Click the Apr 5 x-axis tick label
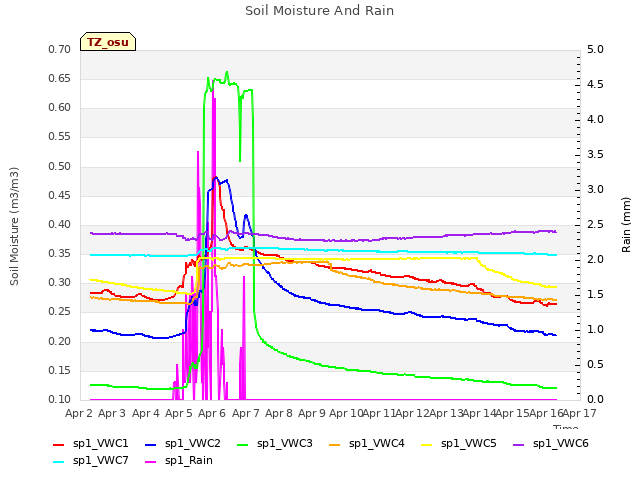Screen dimensions: 640x480 [x=179, y=413]
